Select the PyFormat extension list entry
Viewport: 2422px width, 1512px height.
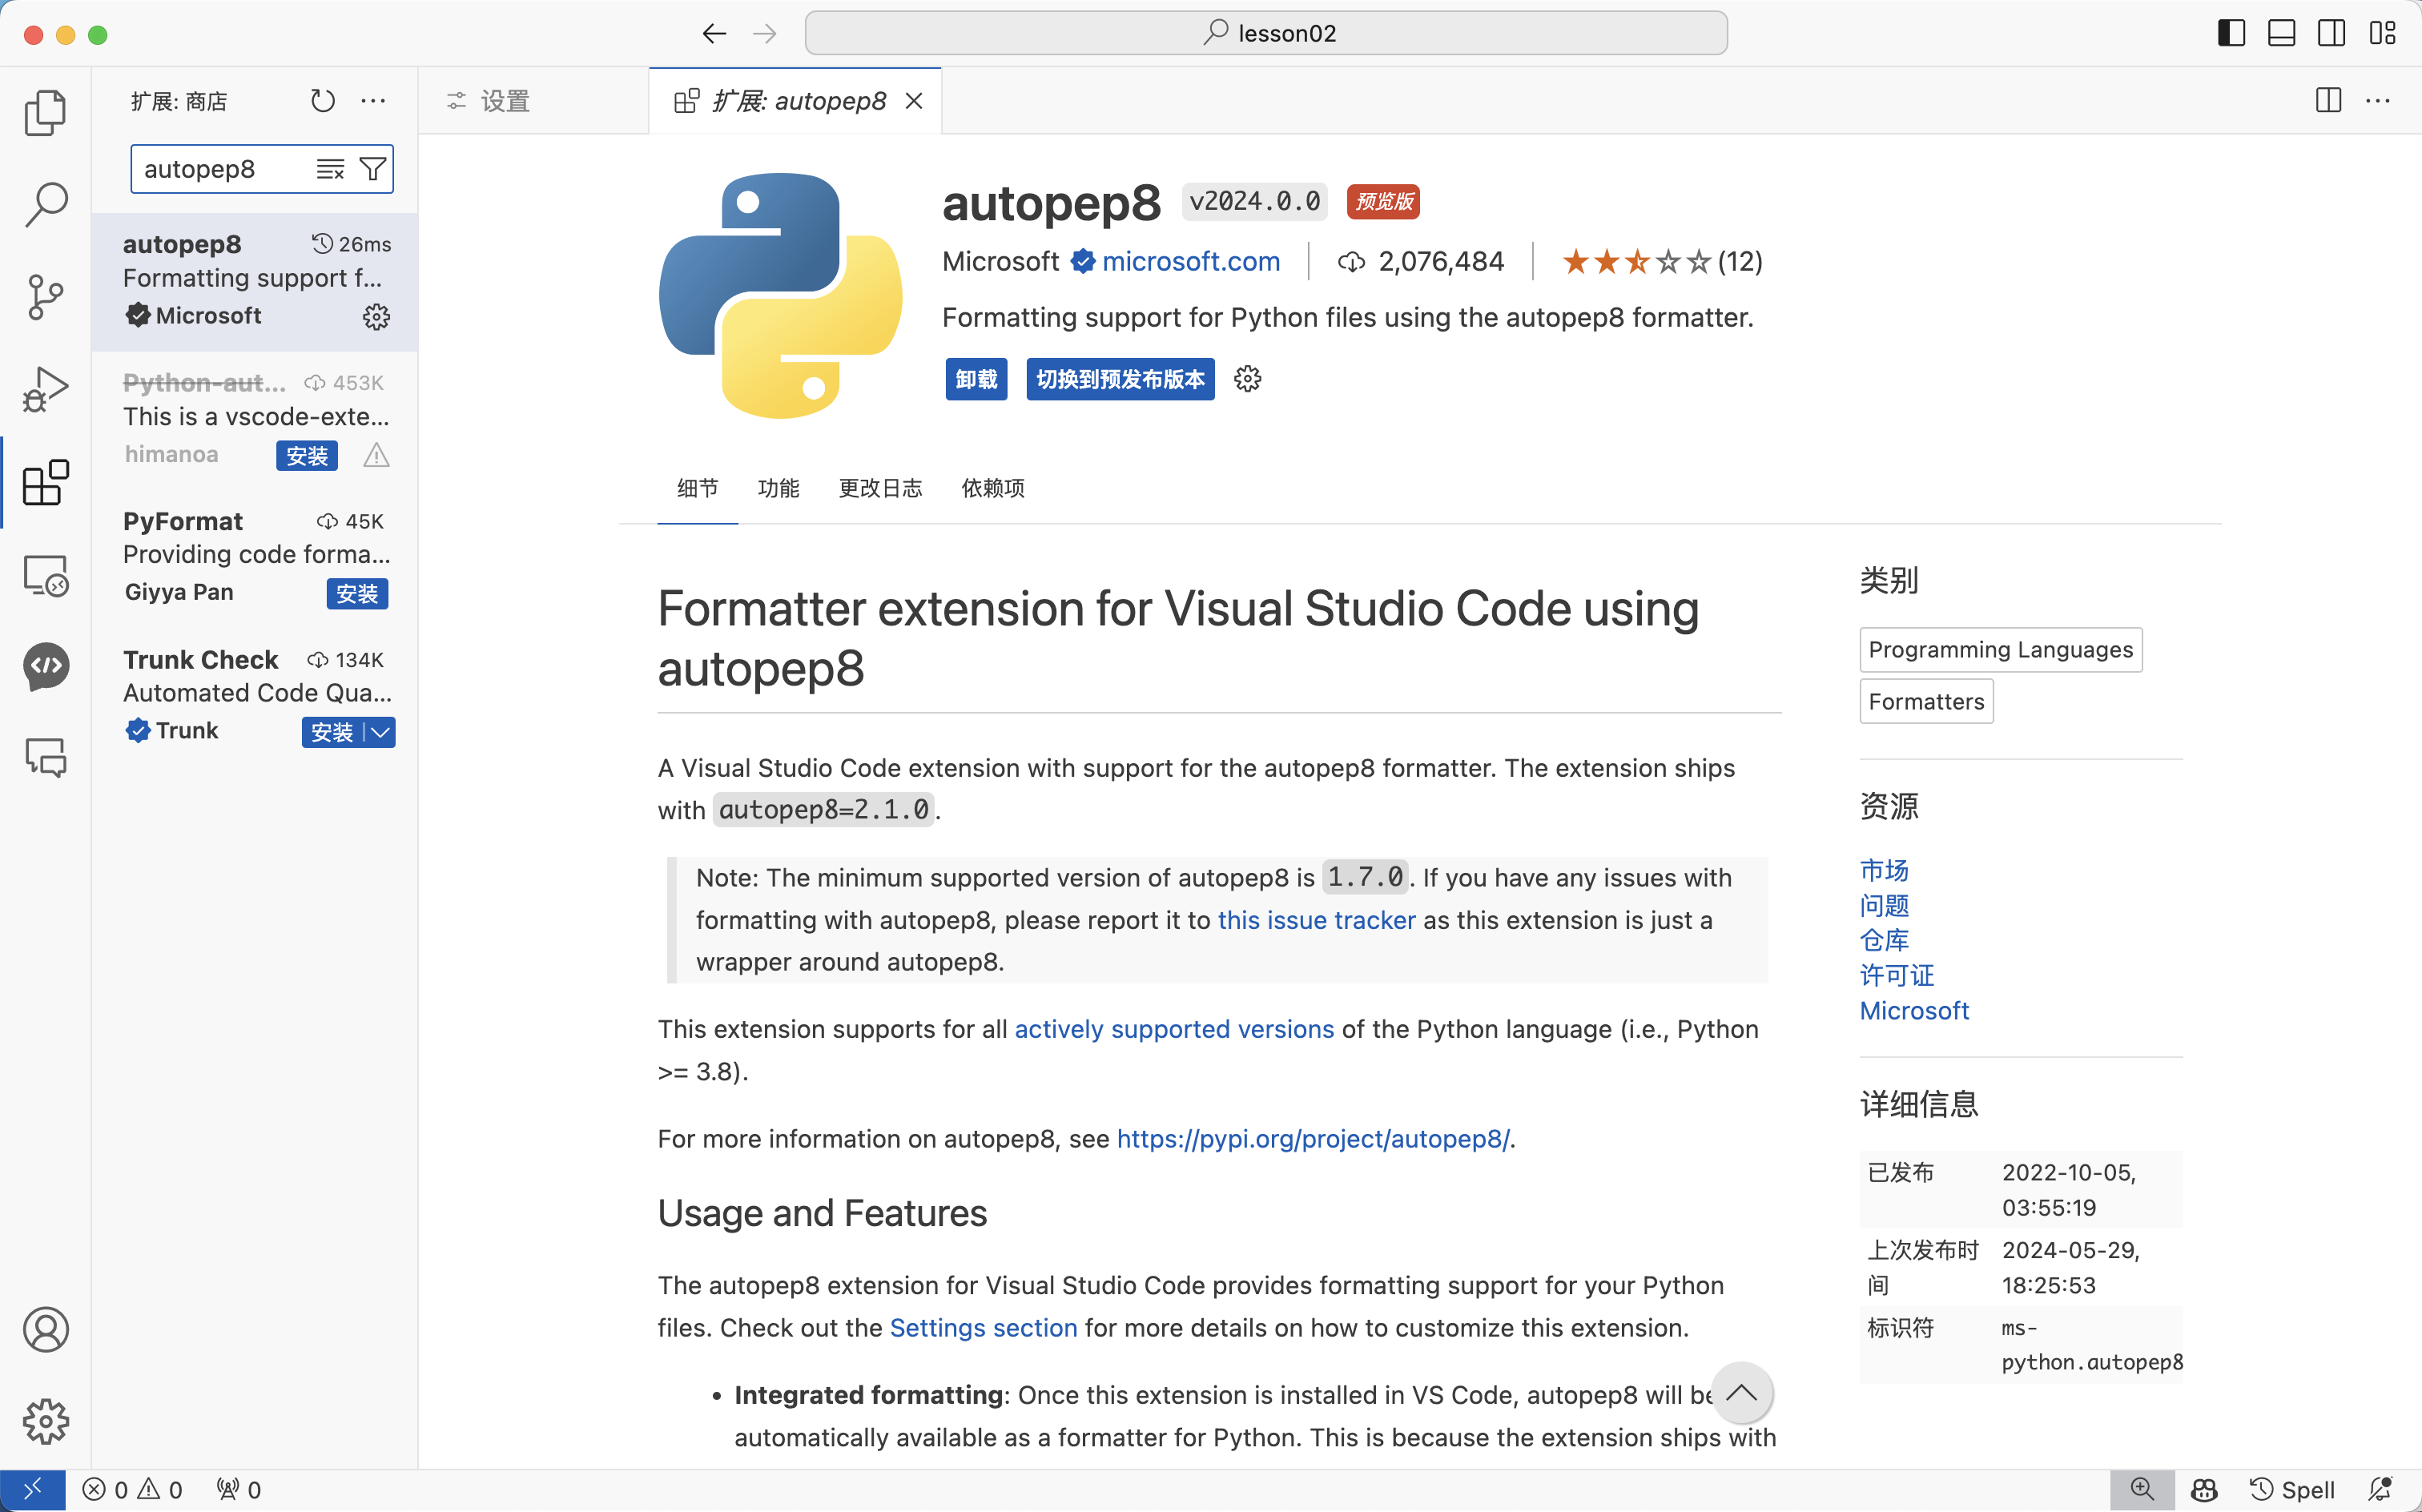pyautogui.click(x=255, y=558)
